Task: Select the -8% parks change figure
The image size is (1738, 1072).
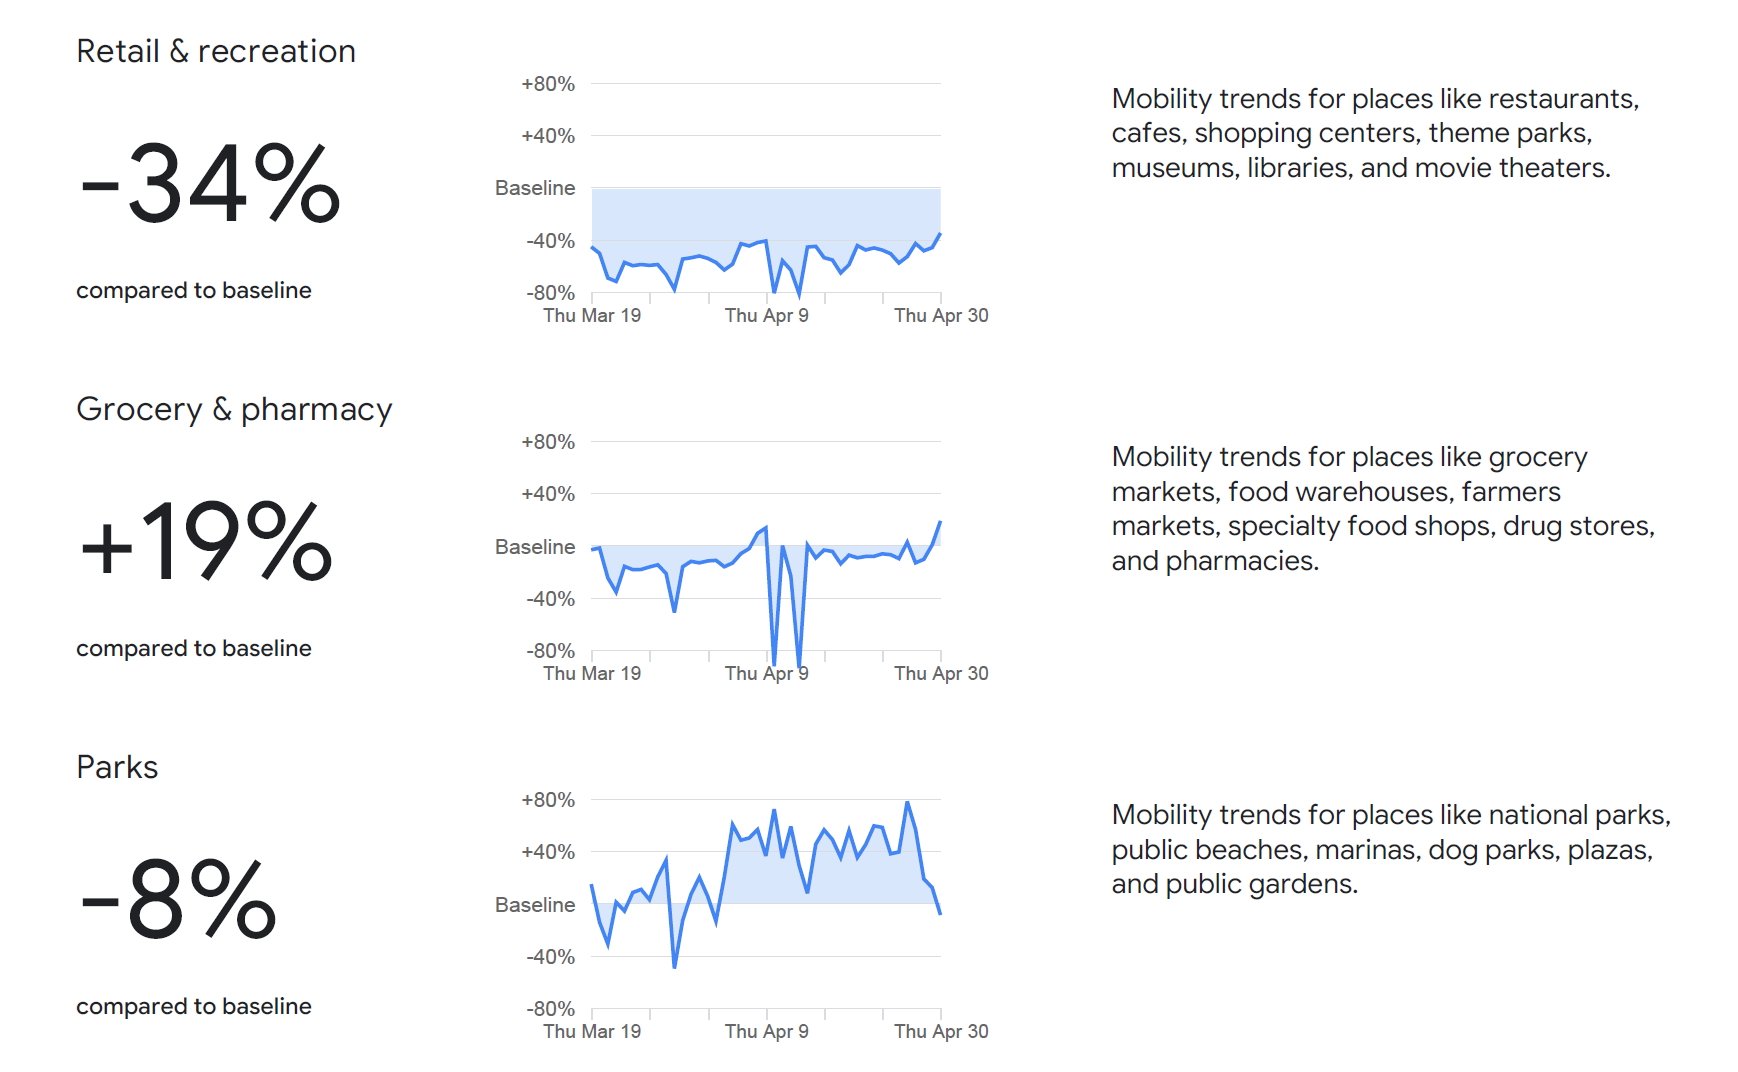Action: coord(178,899)
